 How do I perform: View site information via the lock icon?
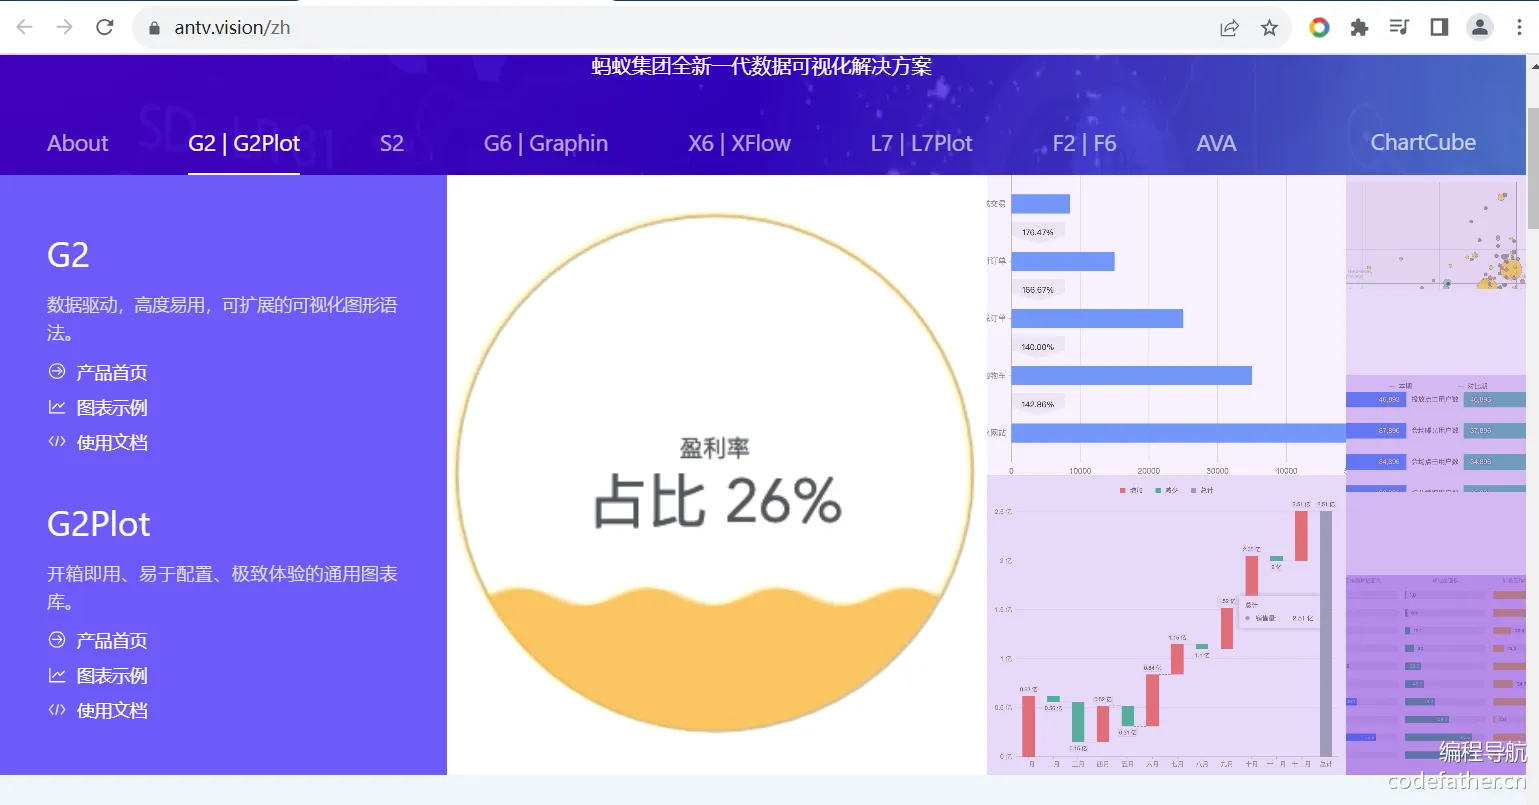[154, 28]
